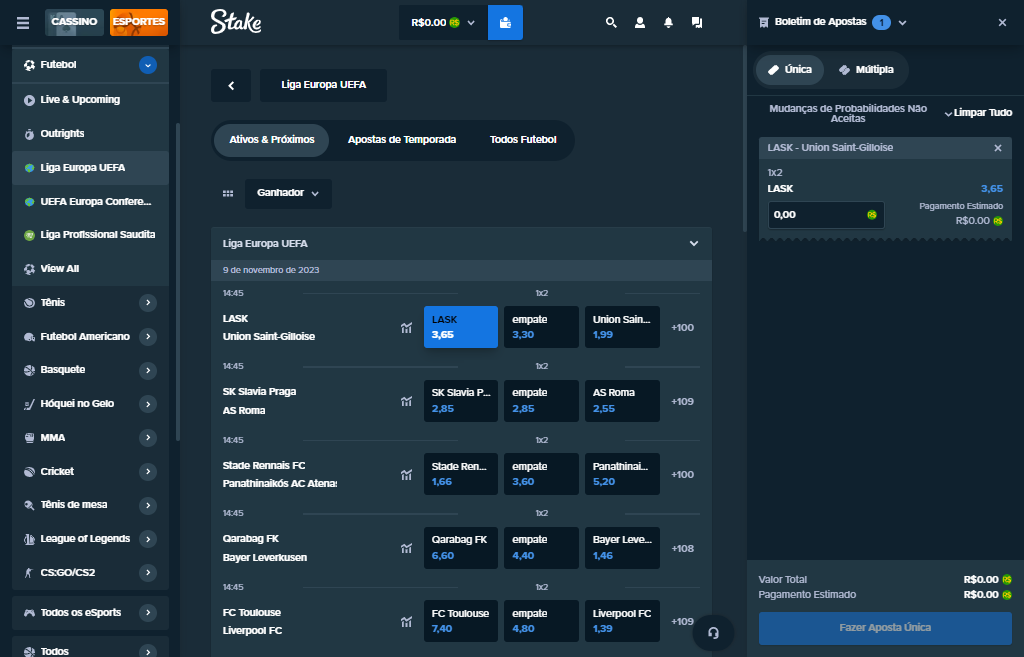Expand Todos os eSports category

(x=148, y=613)
